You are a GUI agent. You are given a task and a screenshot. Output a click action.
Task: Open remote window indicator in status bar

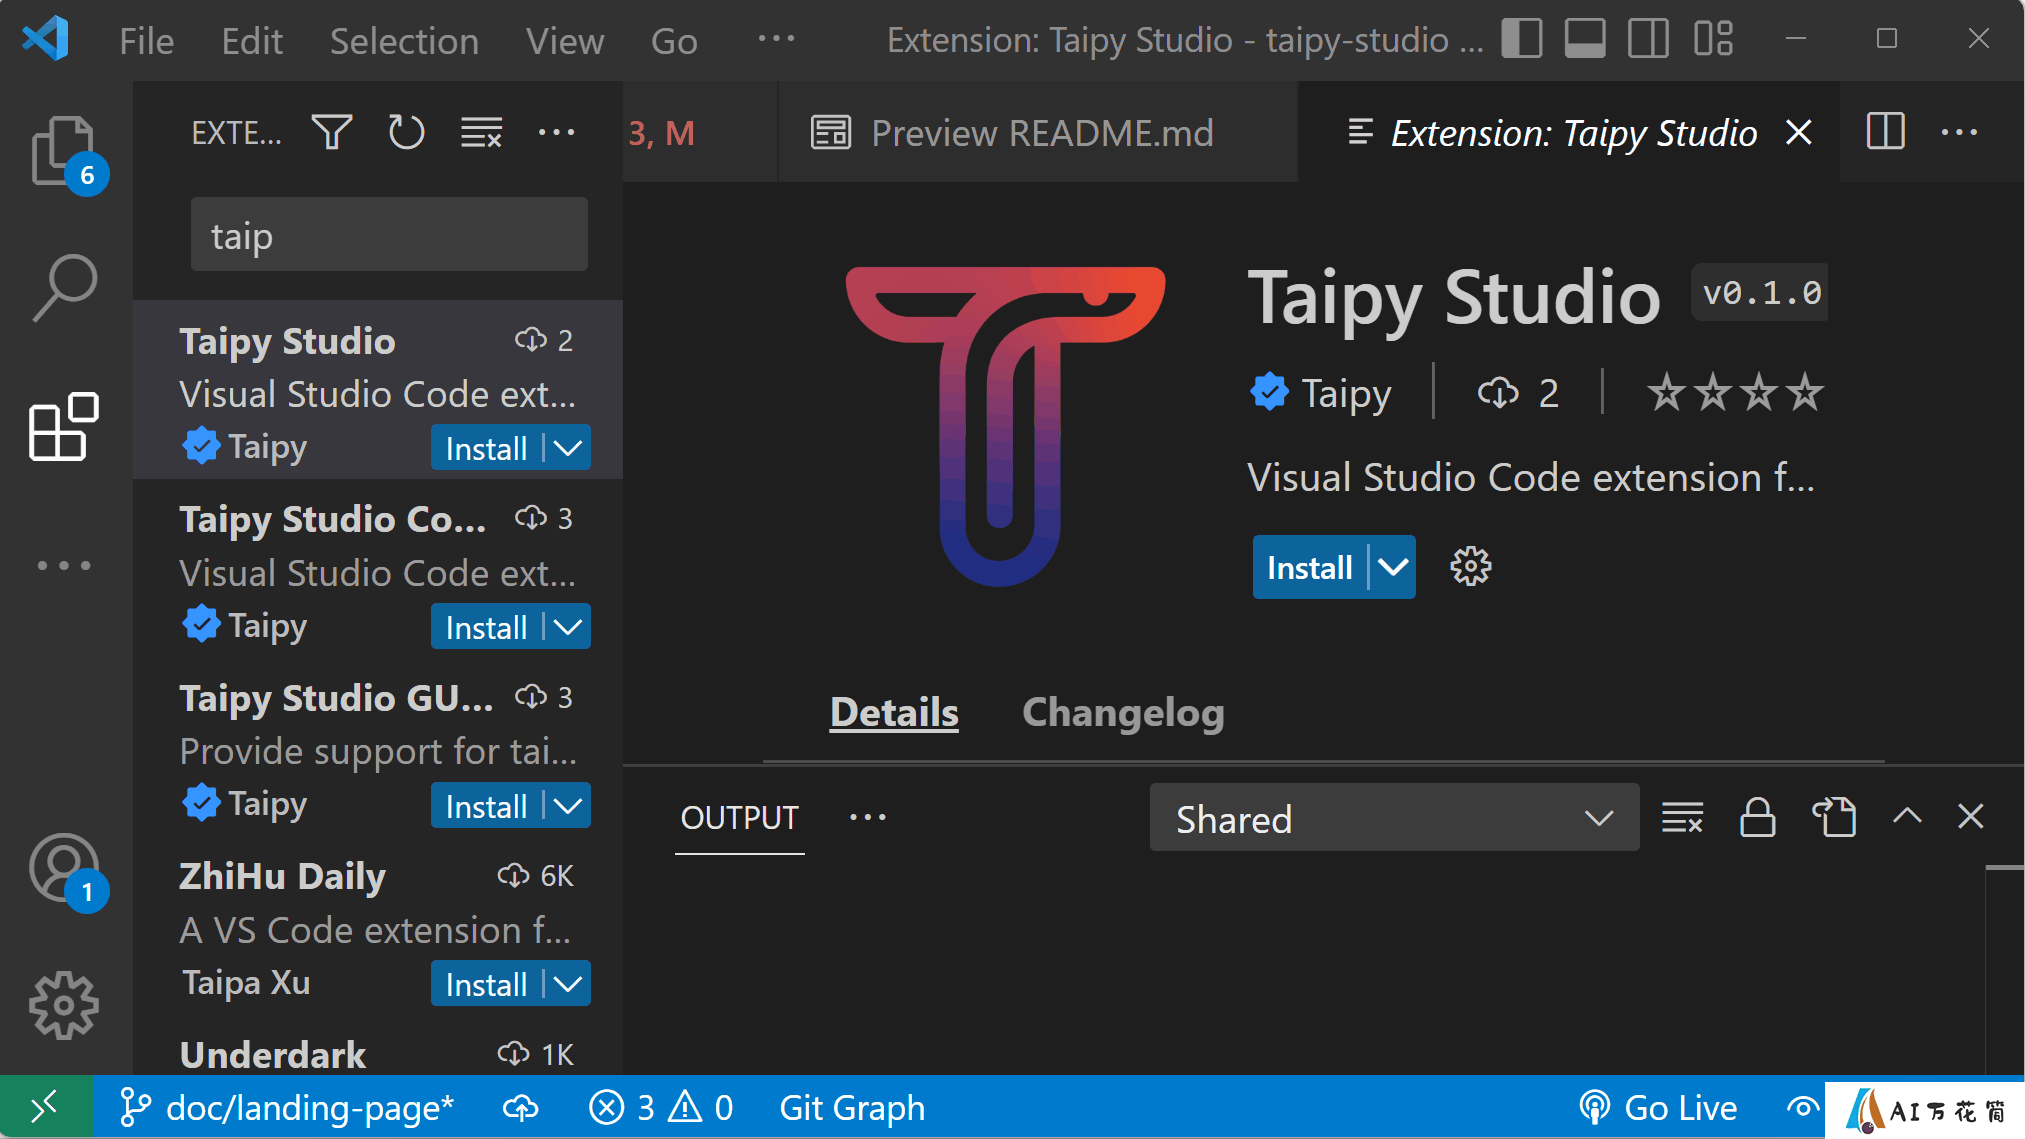[x=46, y=1107]
